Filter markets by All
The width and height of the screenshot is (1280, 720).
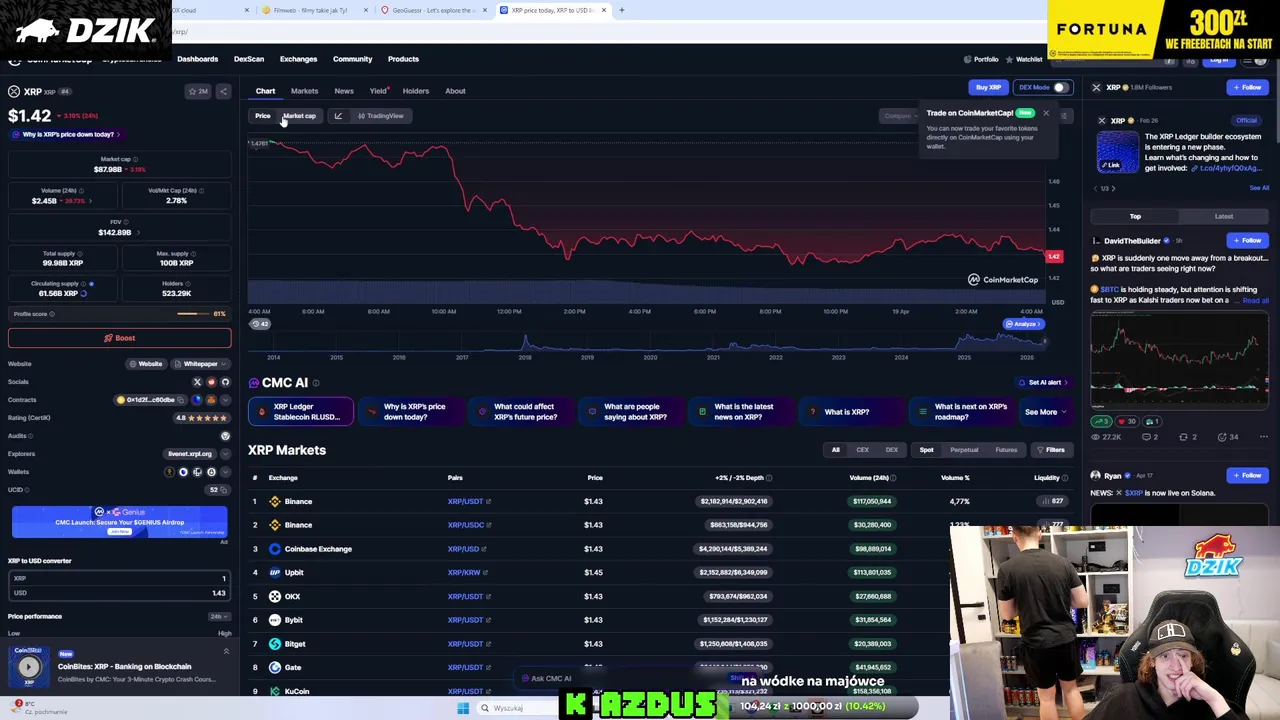836,450
